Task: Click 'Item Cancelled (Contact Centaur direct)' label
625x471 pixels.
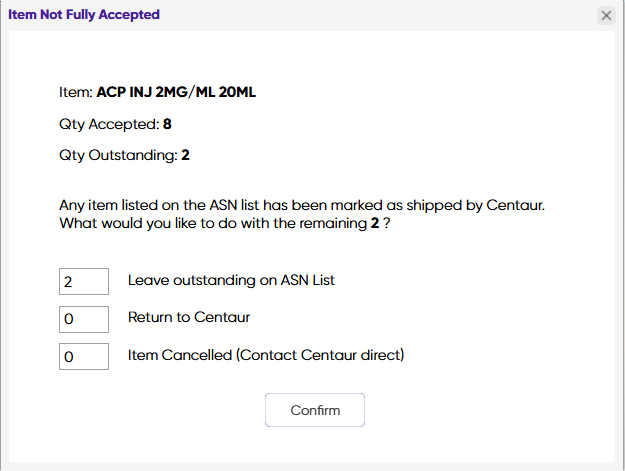Action: (x=265, y=354)
